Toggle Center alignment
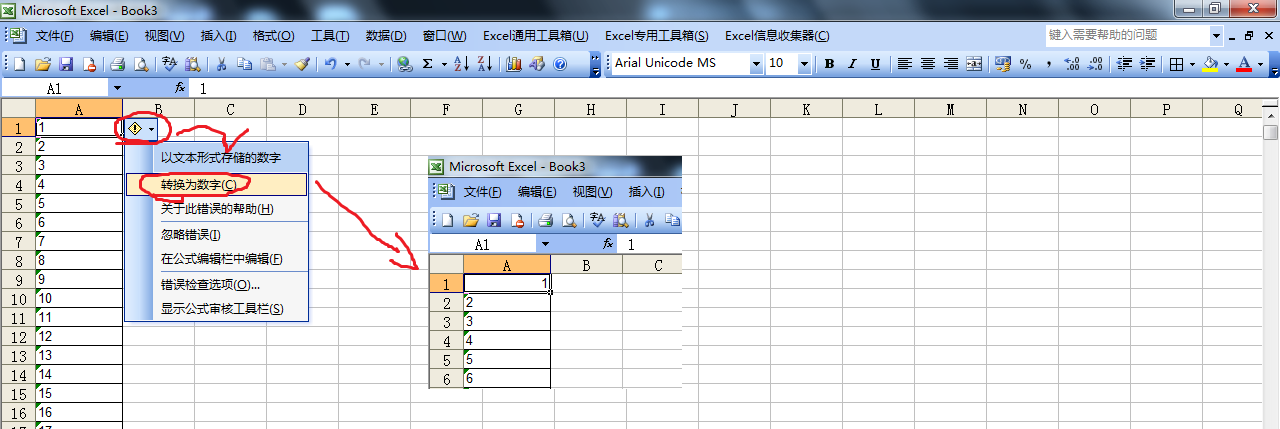1280x429 pixels. 927,64
